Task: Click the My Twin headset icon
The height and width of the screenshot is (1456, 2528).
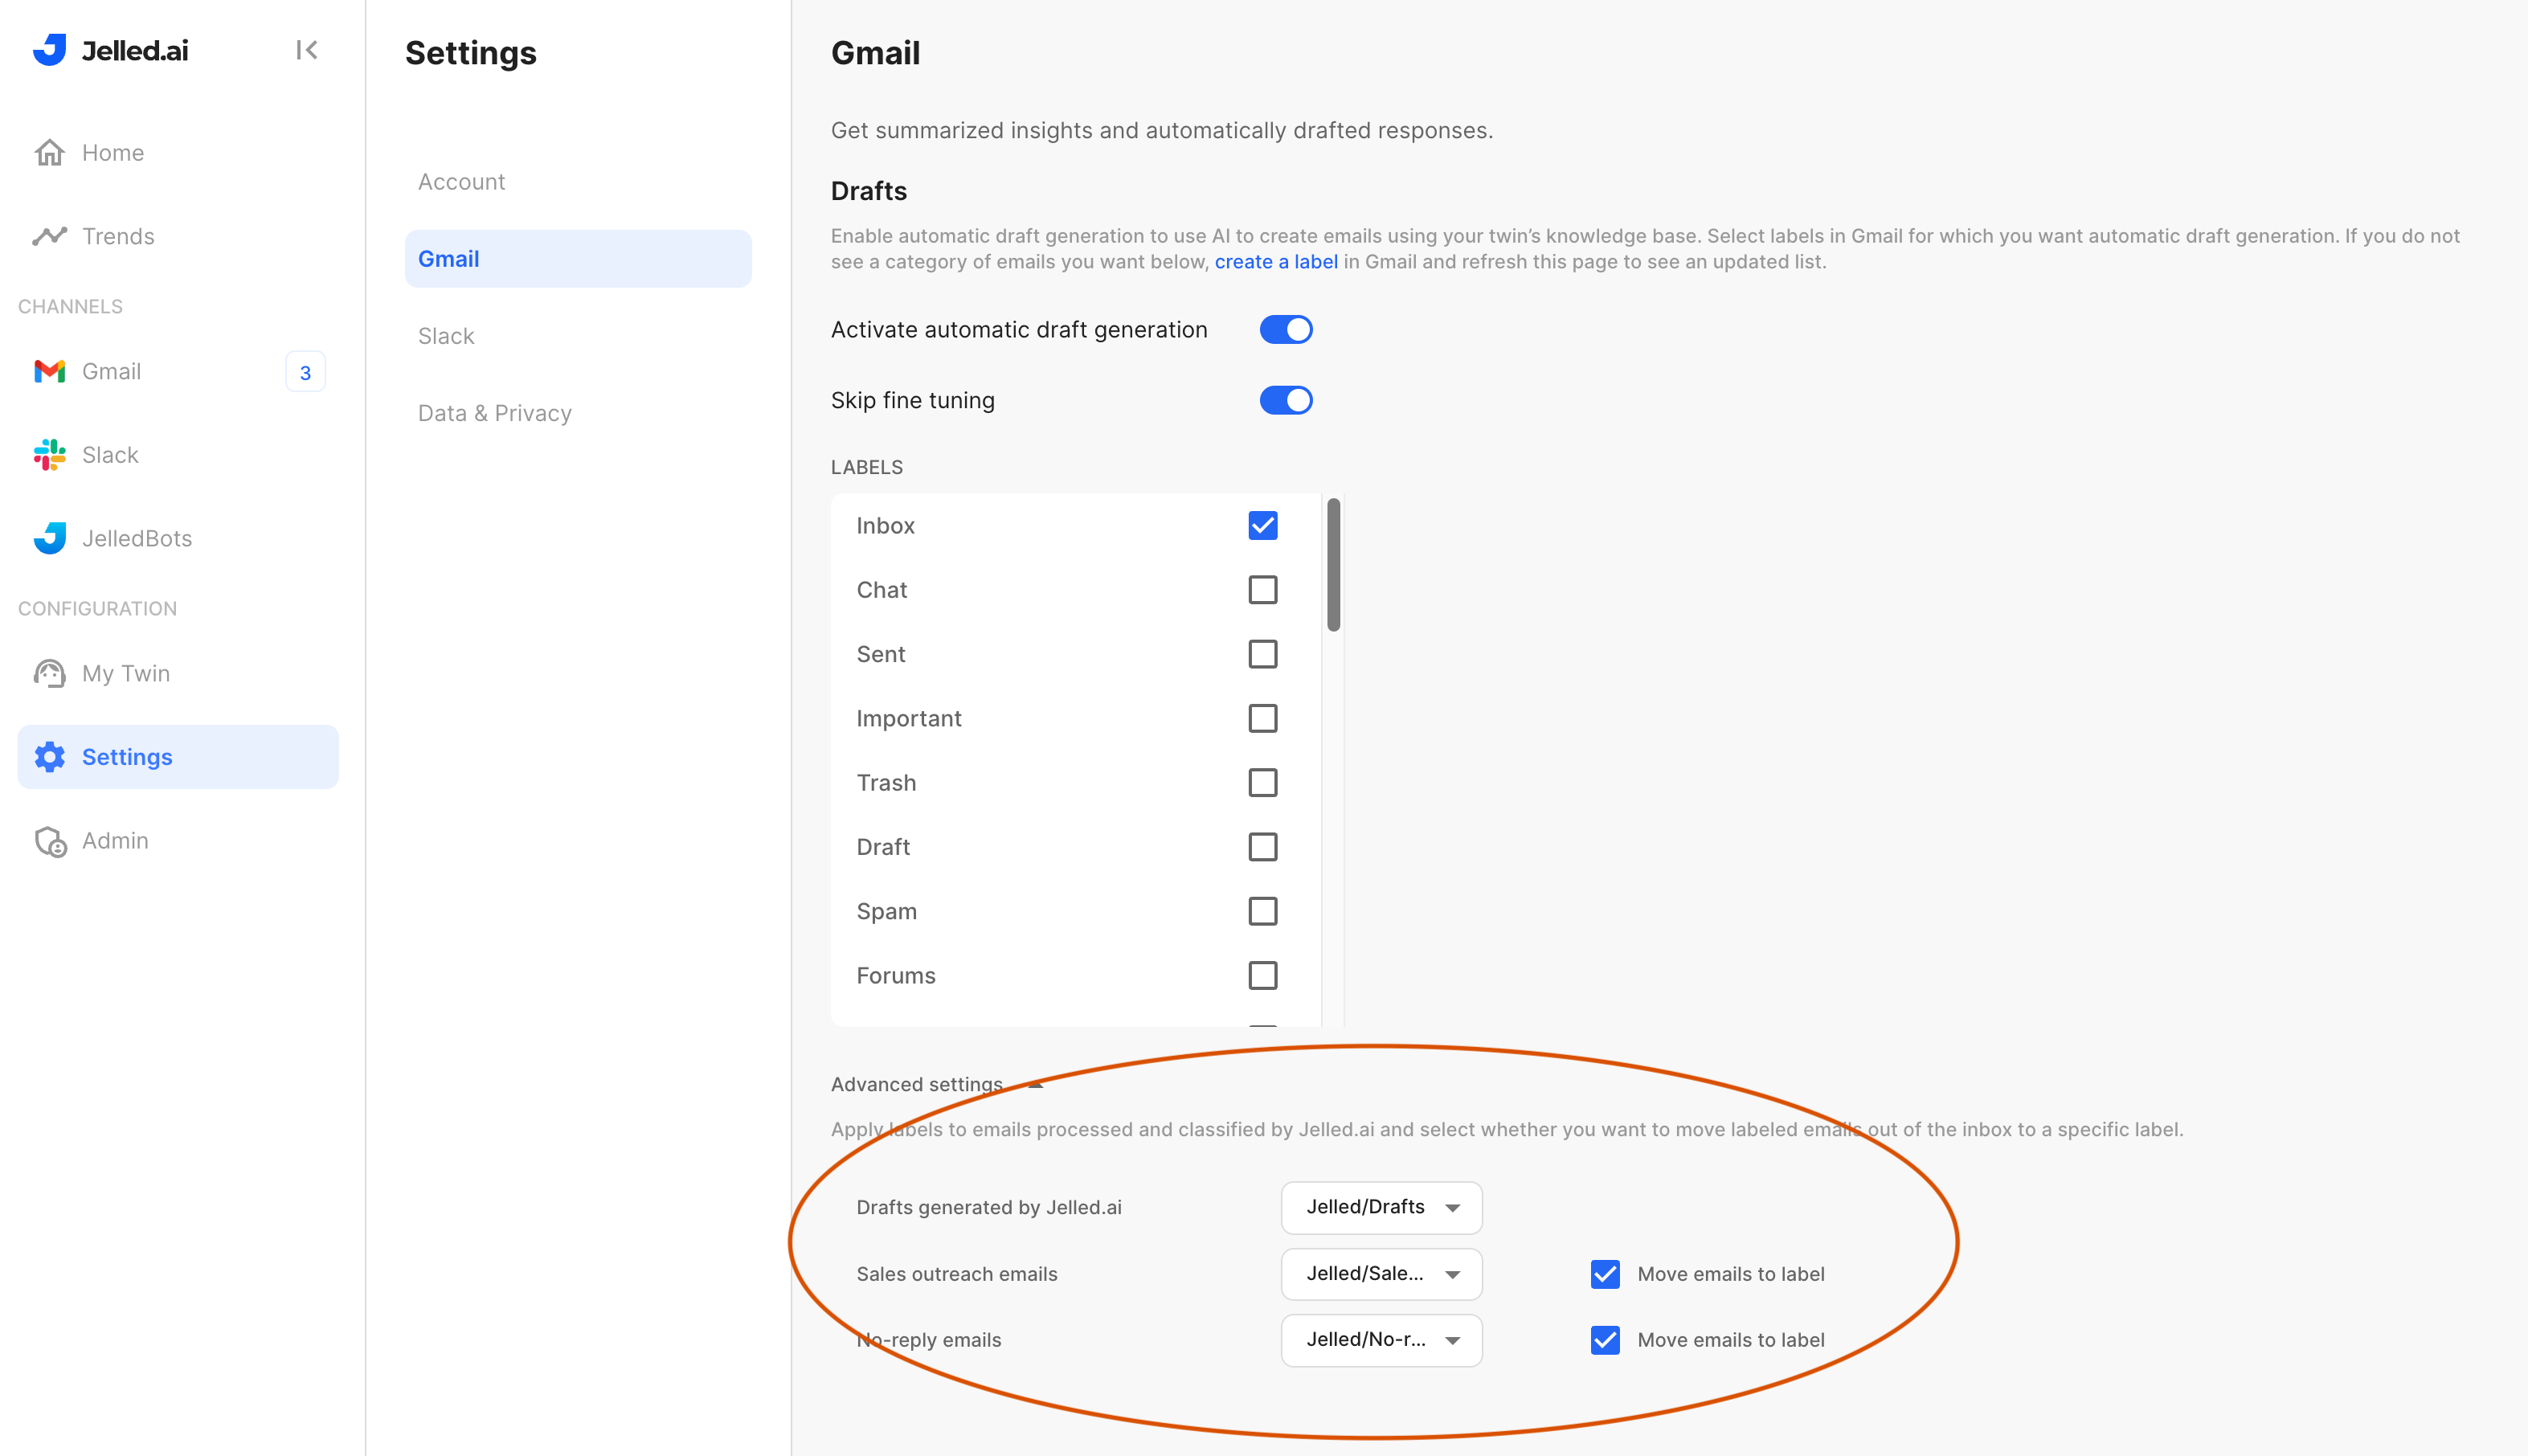Action: tap(49, 674)
